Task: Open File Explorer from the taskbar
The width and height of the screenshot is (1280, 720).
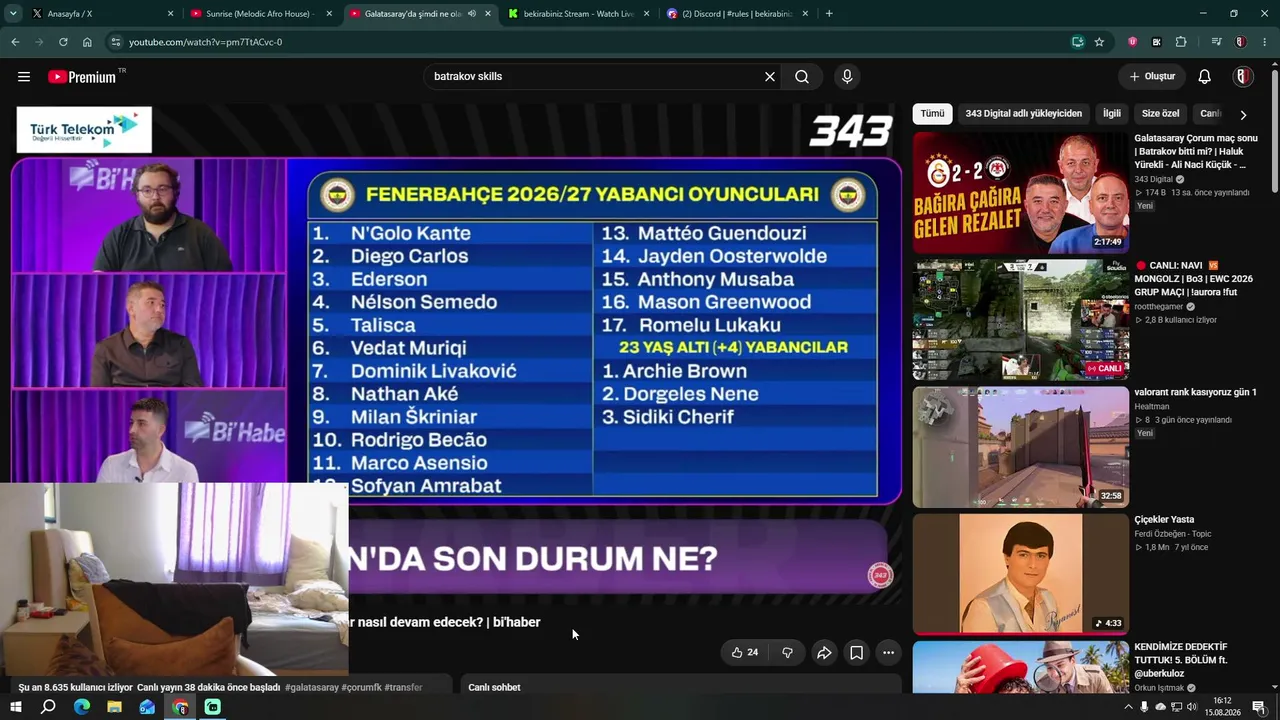Action: click(x=114, y=707)
